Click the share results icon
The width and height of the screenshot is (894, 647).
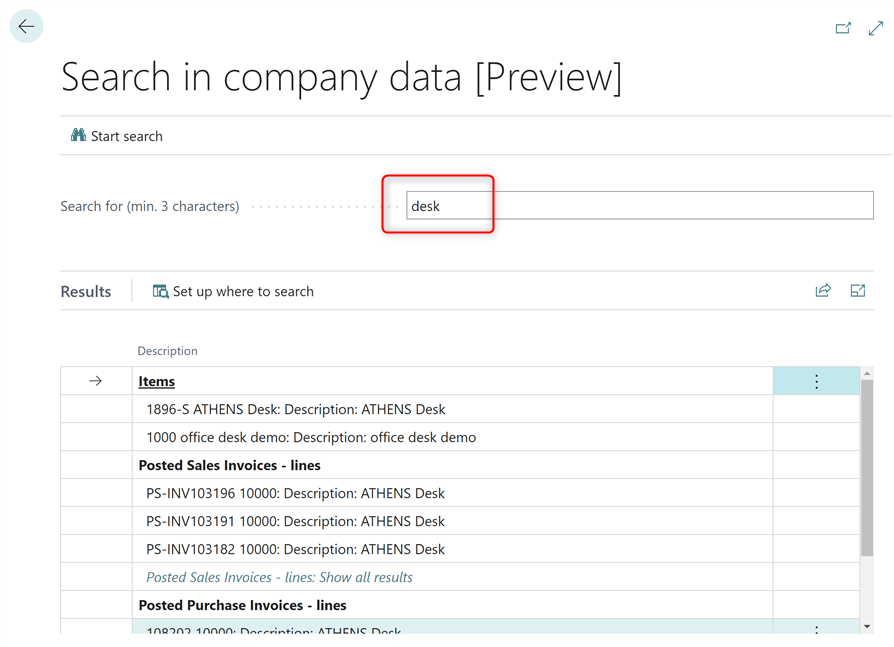pyautogui.click(x=823, y=291)
